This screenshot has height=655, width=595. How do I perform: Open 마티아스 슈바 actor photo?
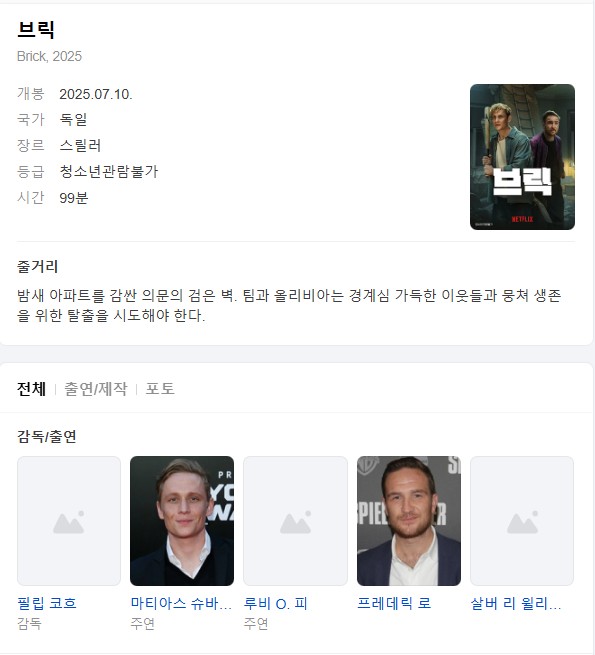pyautogui.click(x=182, y=521)
